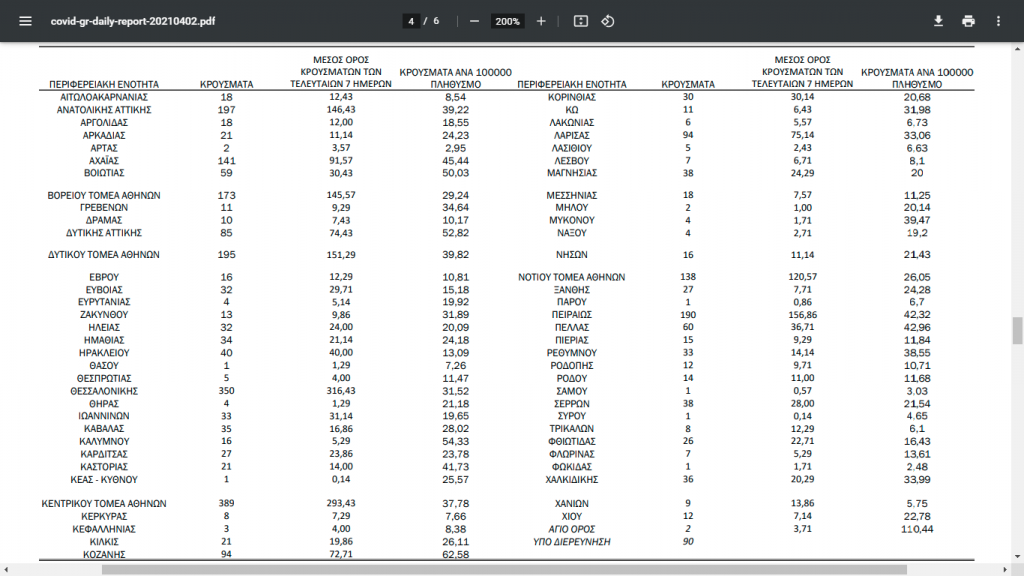Select the row label ΚΕΝΤΡΙΚΟΥ ΤΟΜΕΑ ΑΘΗΝΩΝ

[x=104, y=504]
